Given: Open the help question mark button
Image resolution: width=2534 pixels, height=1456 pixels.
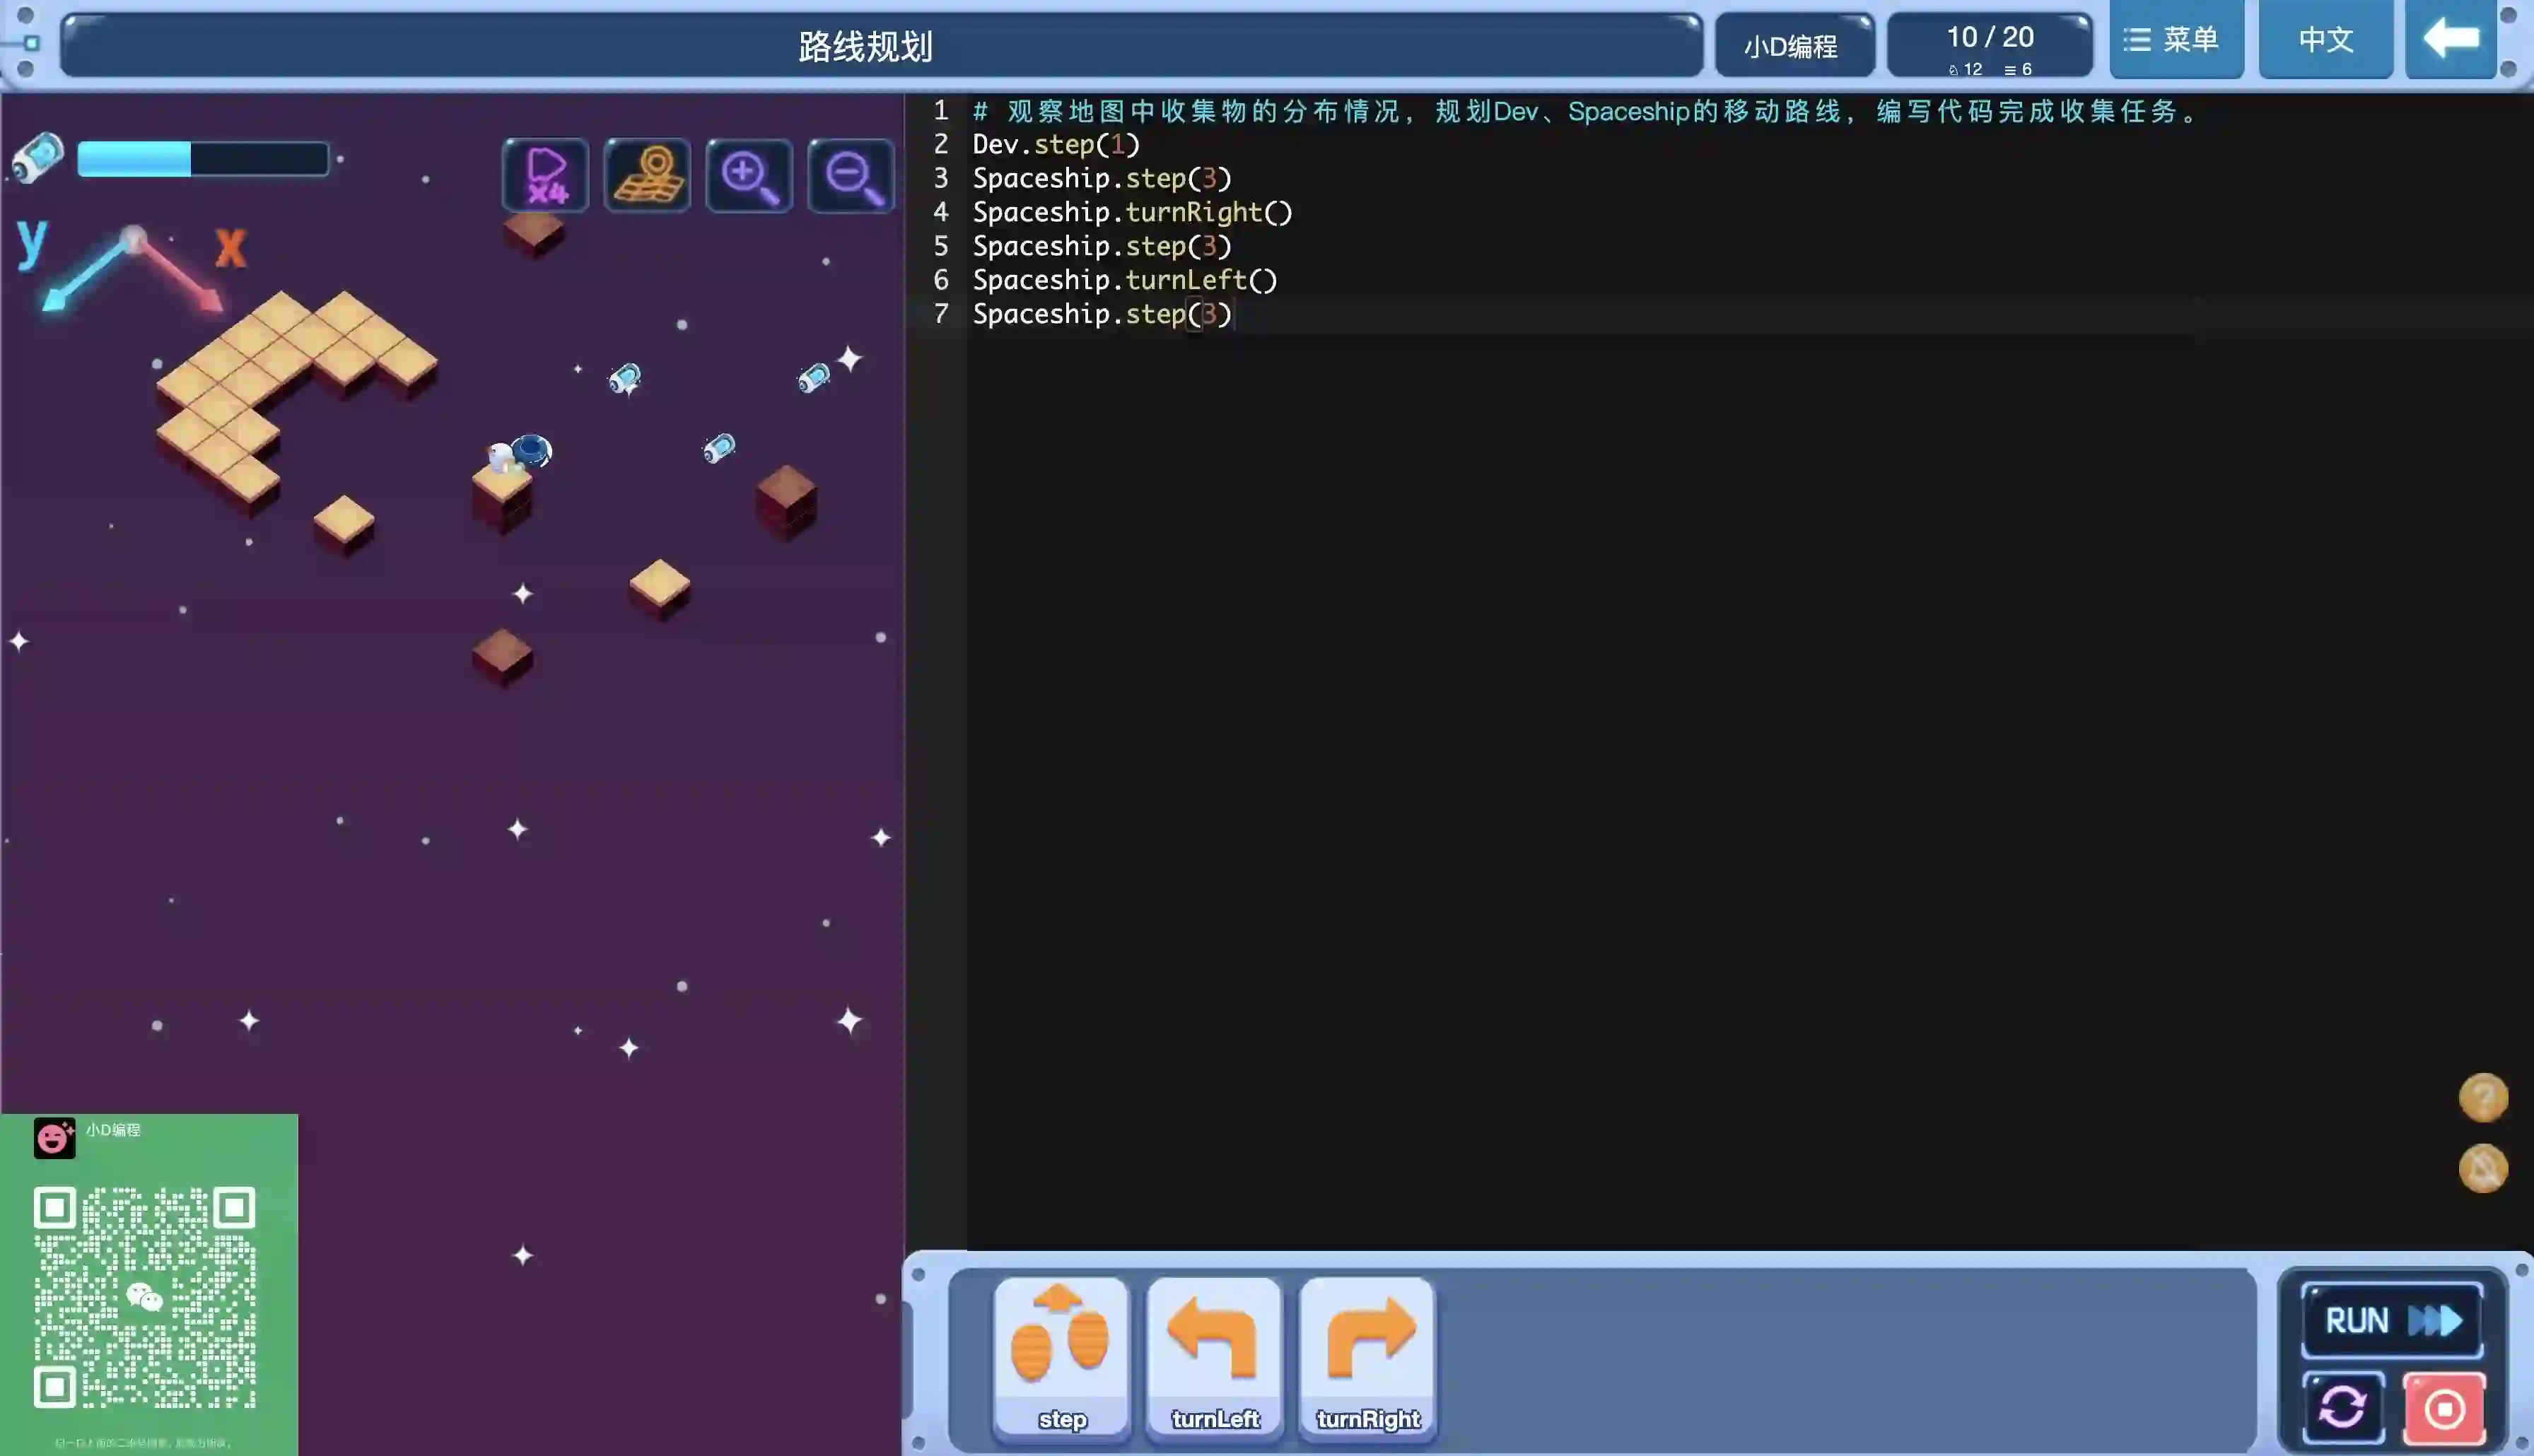Looking at the screenshot, I should [x=2482, y=1098].
